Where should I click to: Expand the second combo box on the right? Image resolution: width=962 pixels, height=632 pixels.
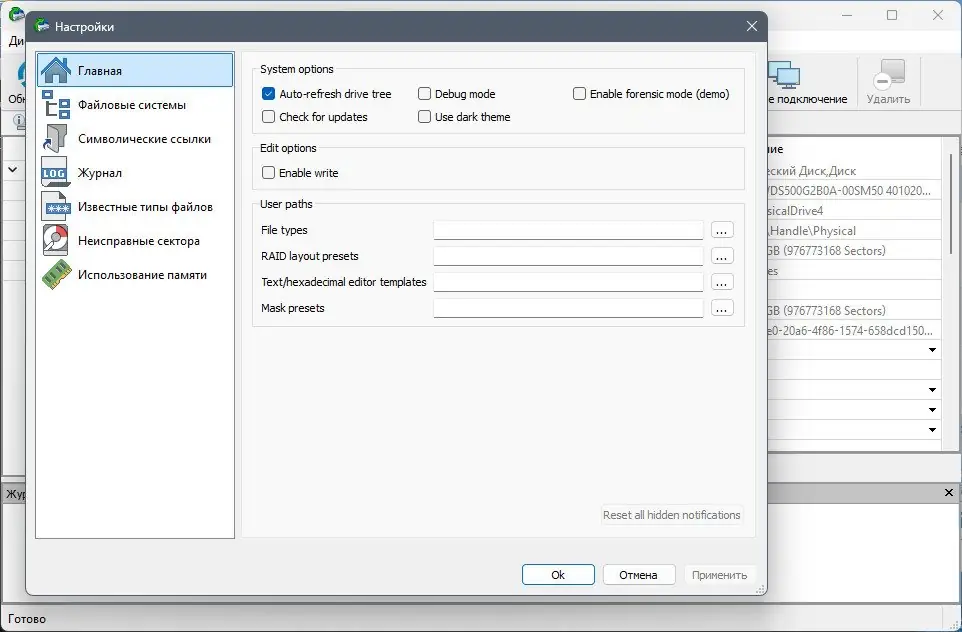(933, 390)
